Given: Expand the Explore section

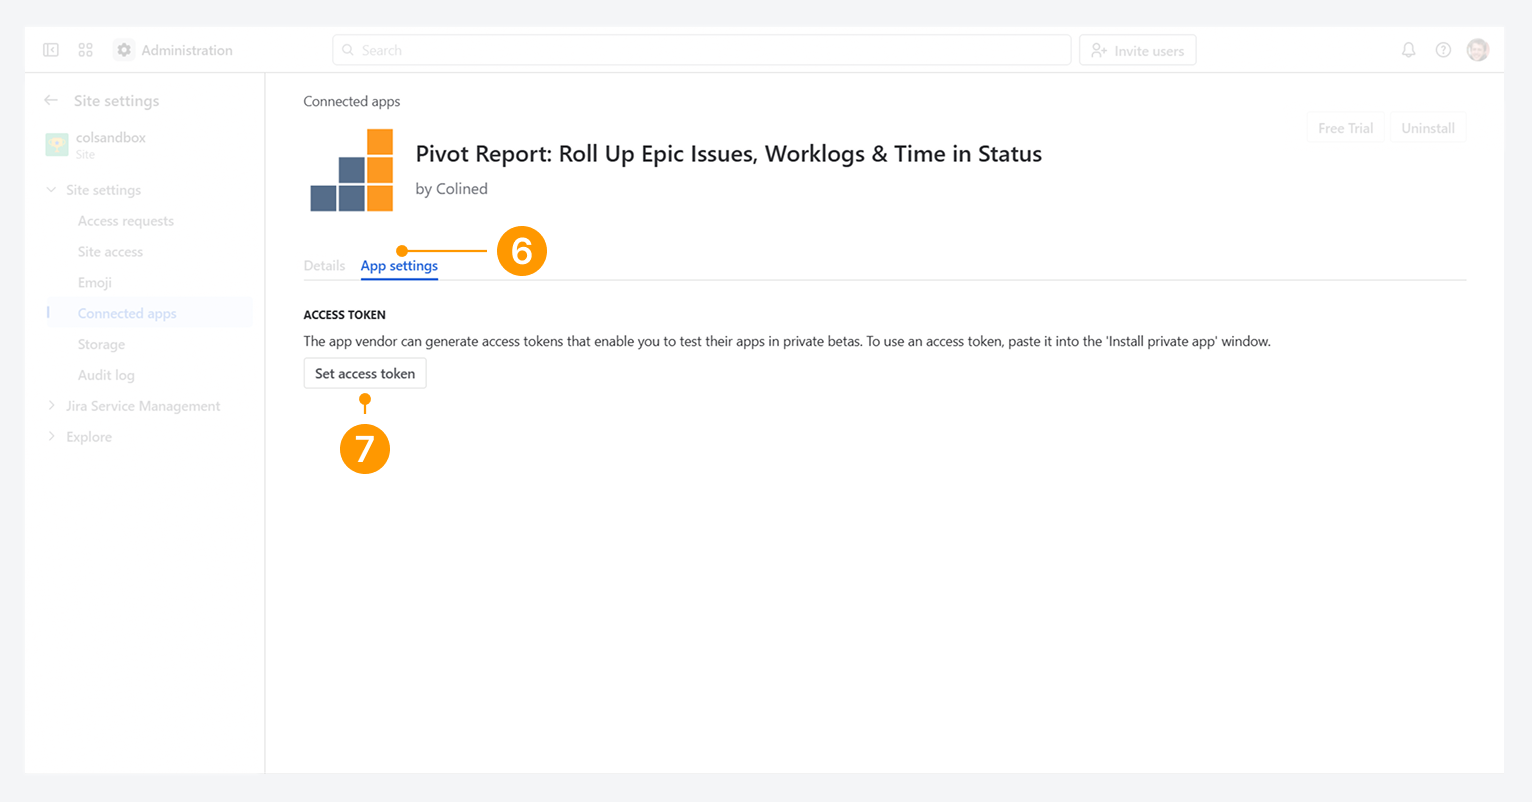Looking at the screenshot, I should coord(51,437).
